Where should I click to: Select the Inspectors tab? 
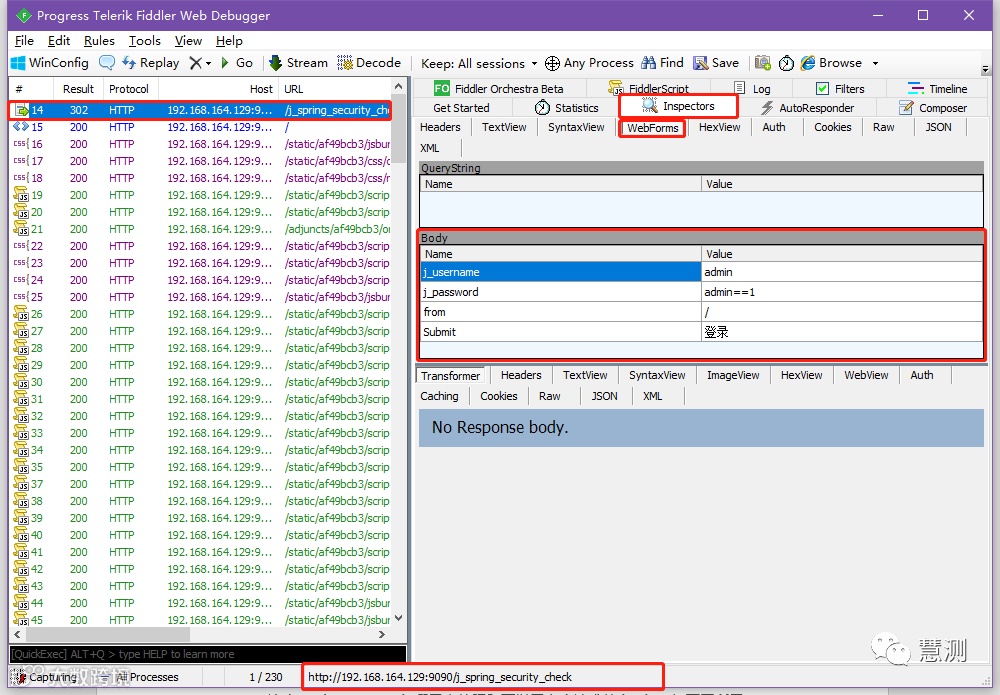679,106
